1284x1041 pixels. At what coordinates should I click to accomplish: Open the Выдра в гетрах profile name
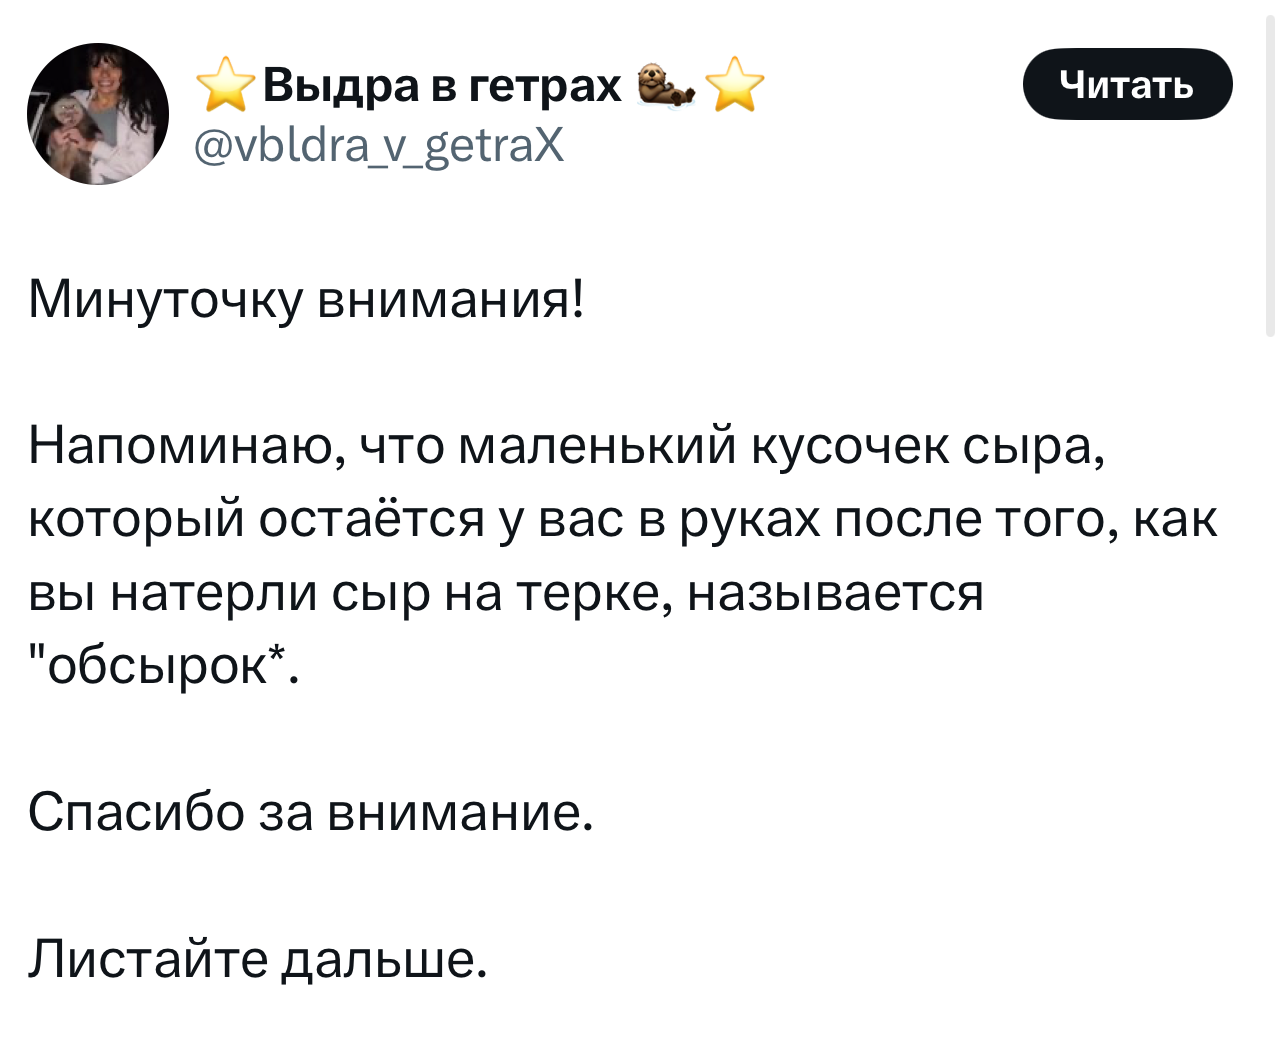point(443,85)
